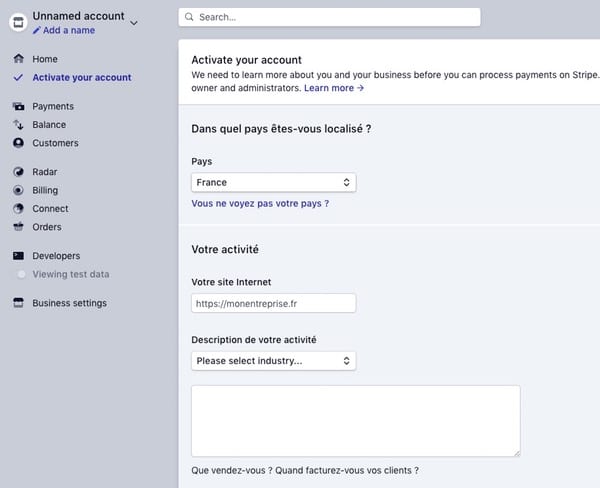600x488 pixels.
Task: Select the Radar icon in sidebar
Action: 18,172
